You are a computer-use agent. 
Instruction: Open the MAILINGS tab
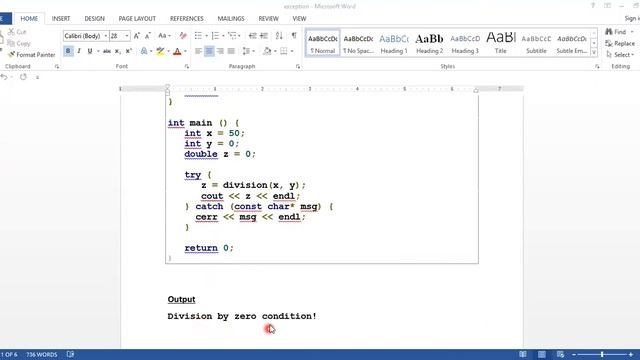click(x=231, y=19)
